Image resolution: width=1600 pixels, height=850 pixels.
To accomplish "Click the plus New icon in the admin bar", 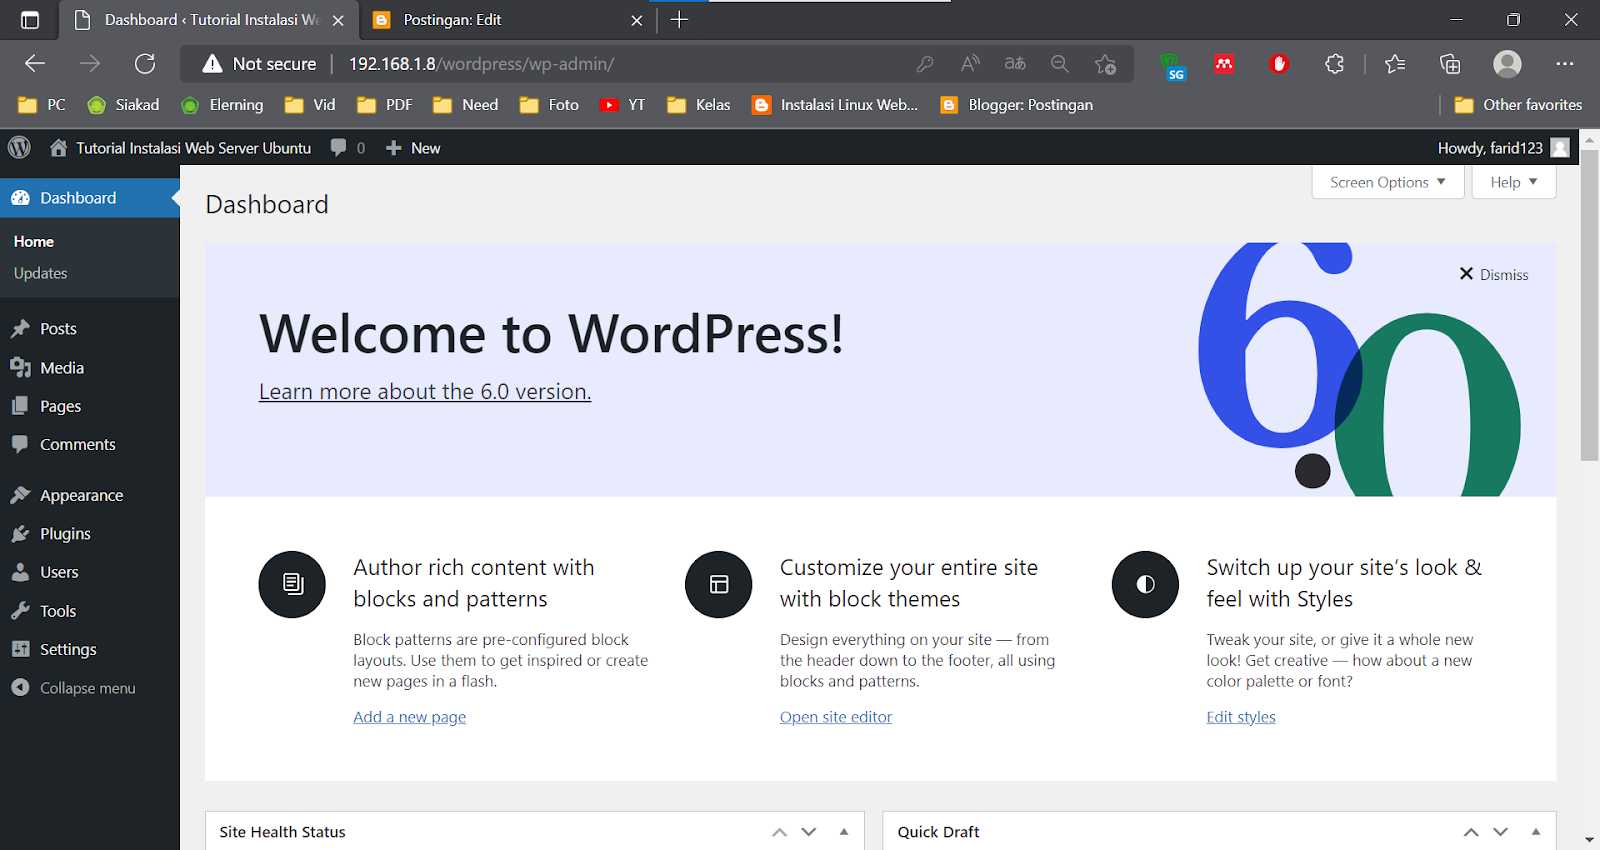I will click(x=394, y=148).
